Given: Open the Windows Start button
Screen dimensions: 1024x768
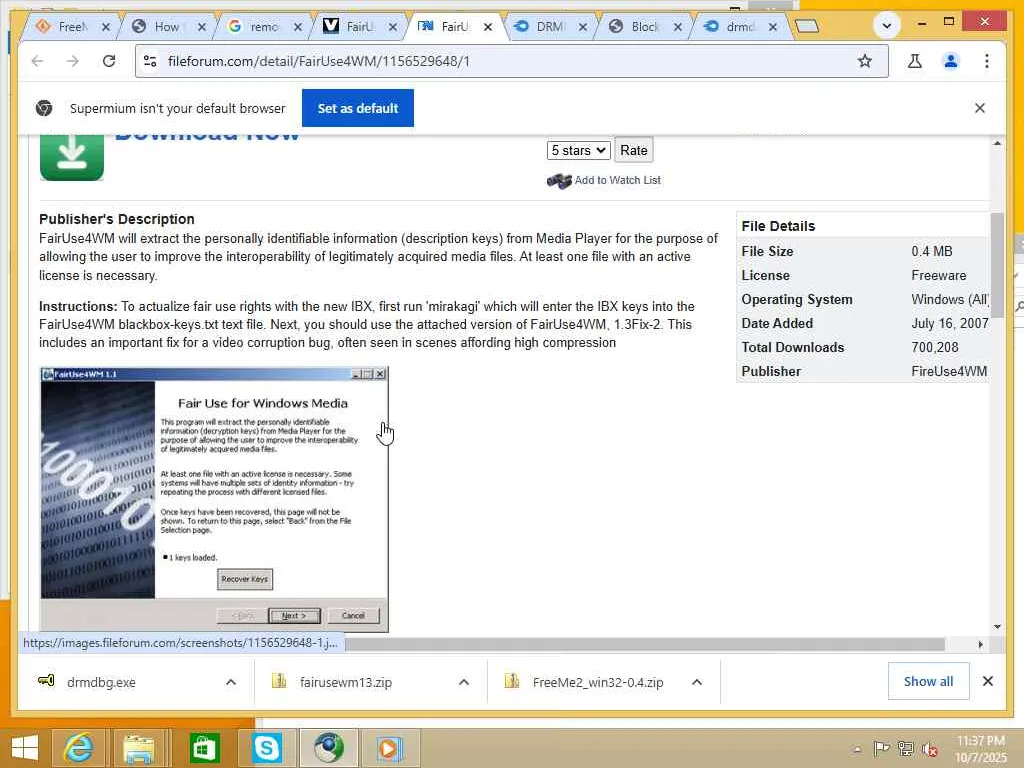Looking at the screenshot, I should [25, 748].
